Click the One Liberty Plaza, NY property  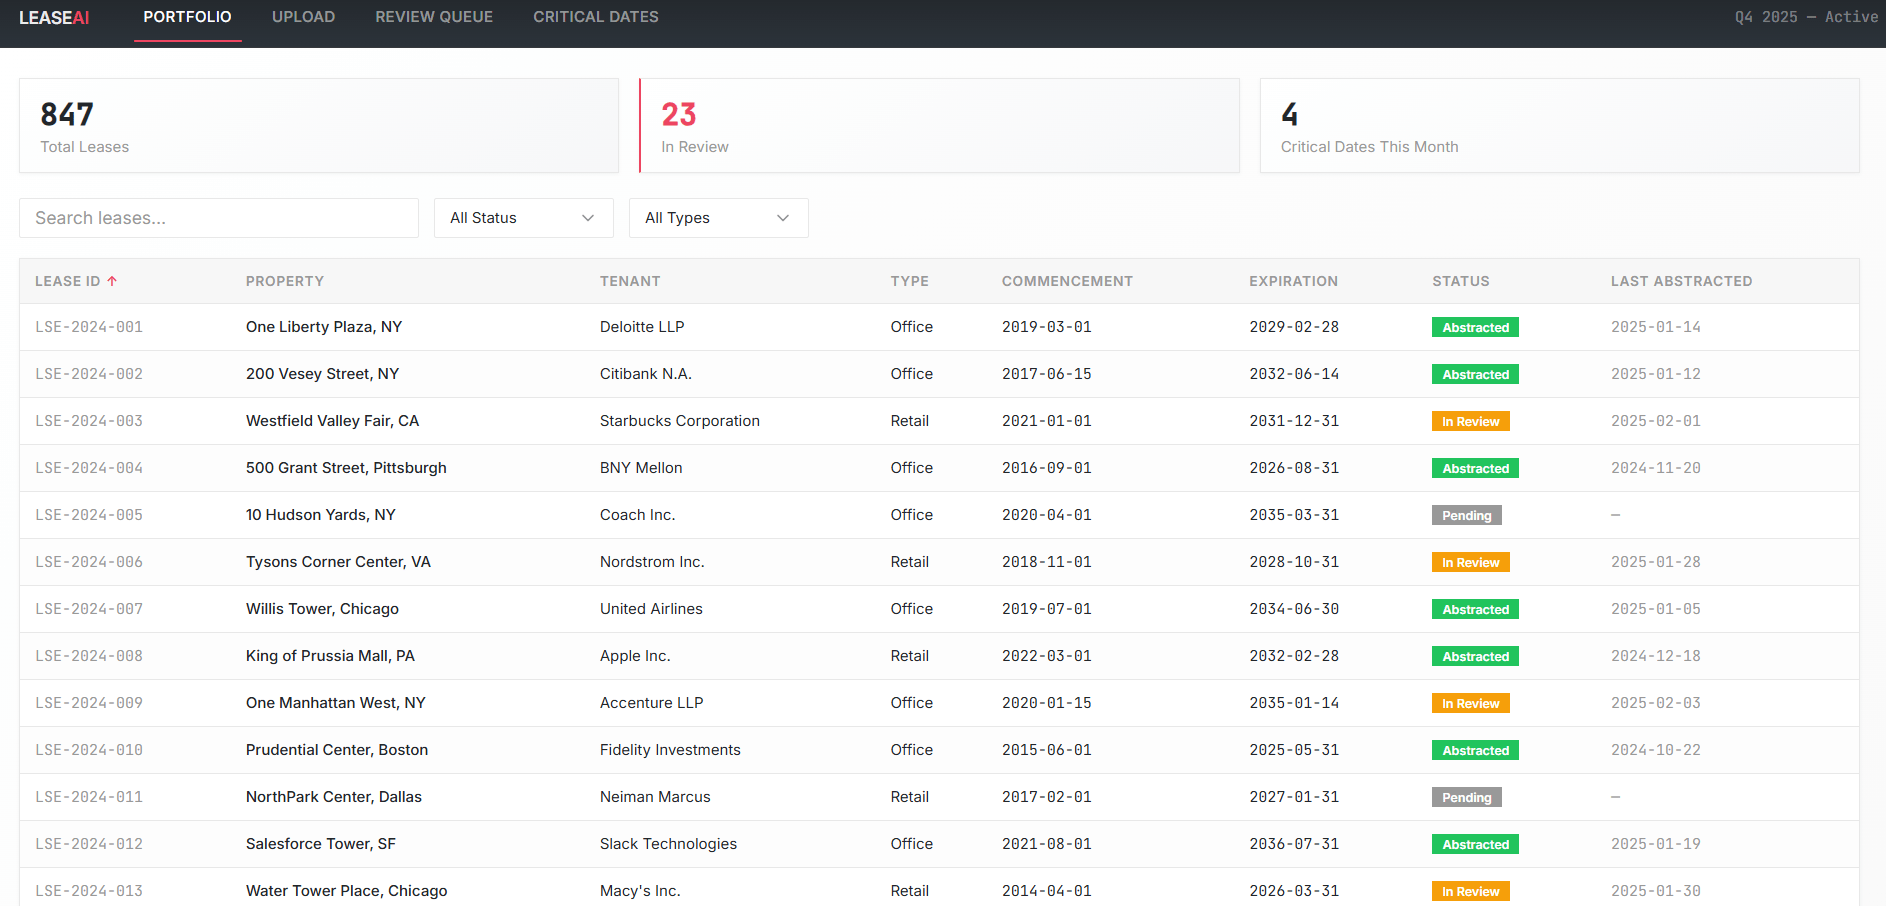tap(324, 327)
